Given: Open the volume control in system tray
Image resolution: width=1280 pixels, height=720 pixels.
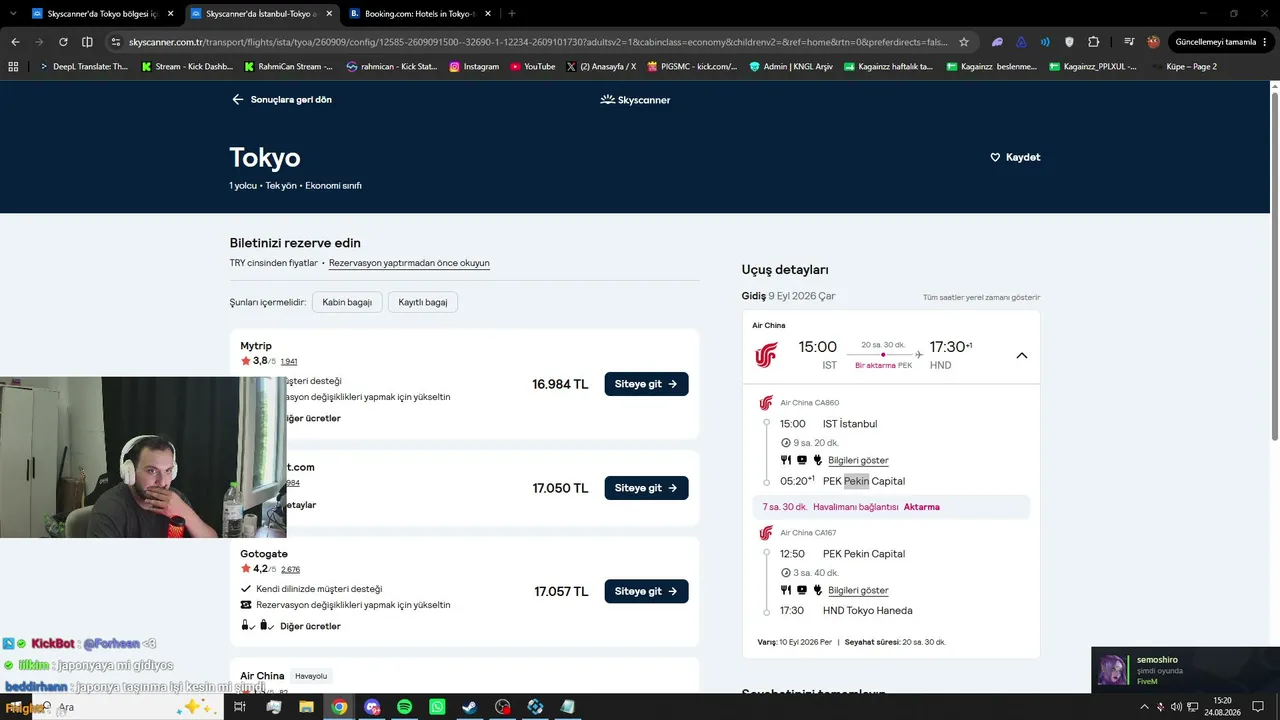Looking at the screenshot, I should click(1176, 707).
